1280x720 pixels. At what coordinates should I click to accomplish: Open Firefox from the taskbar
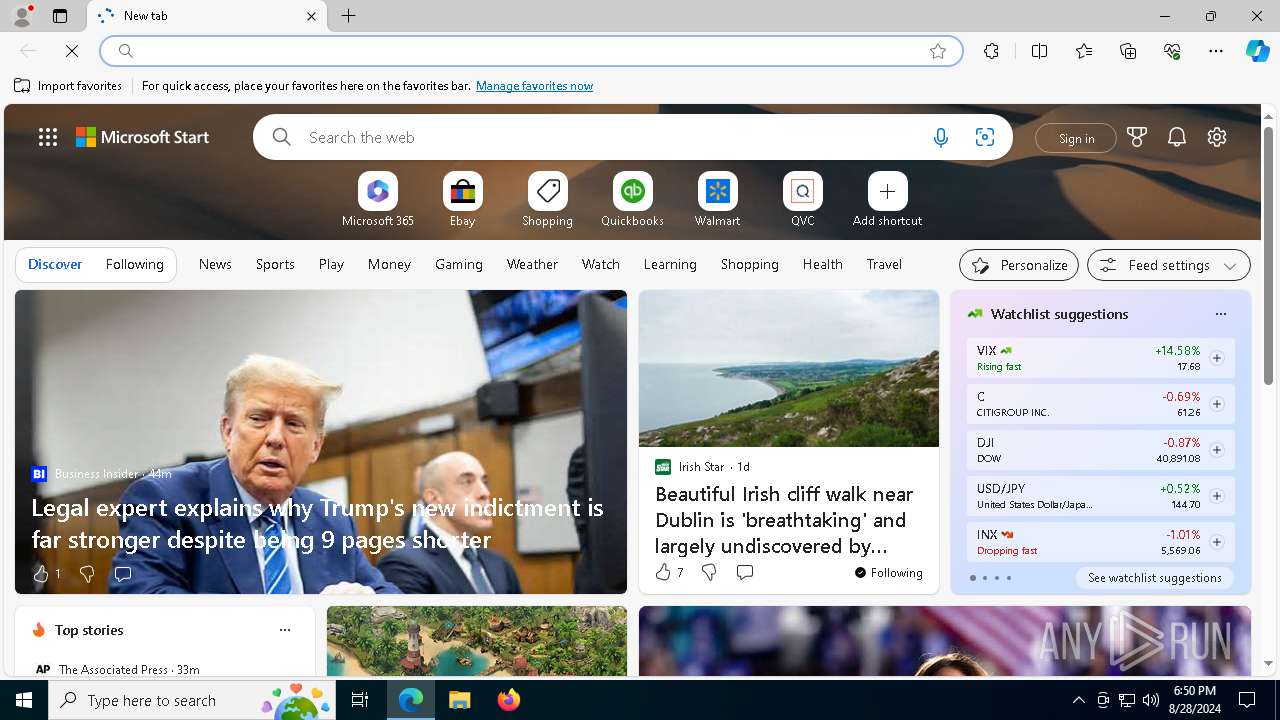(509, 700)
